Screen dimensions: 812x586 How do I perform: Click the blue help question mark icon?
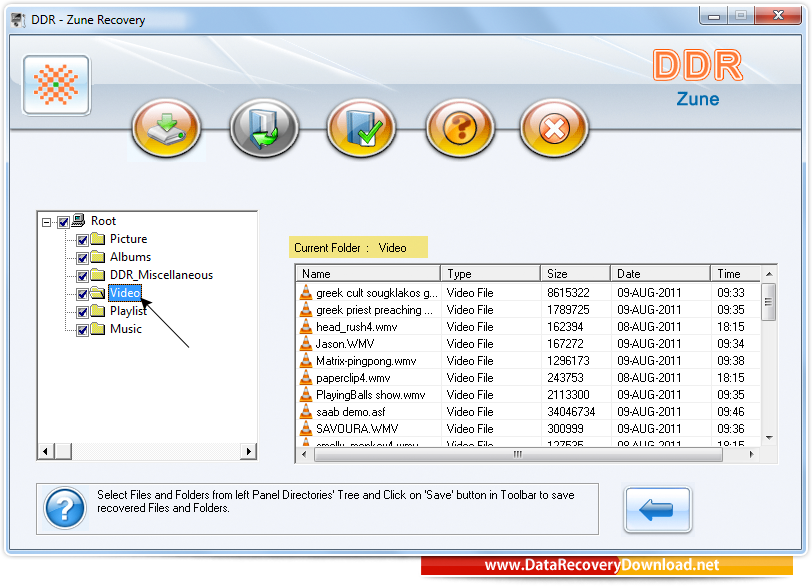pyautogui.click(x=65, y=508)
